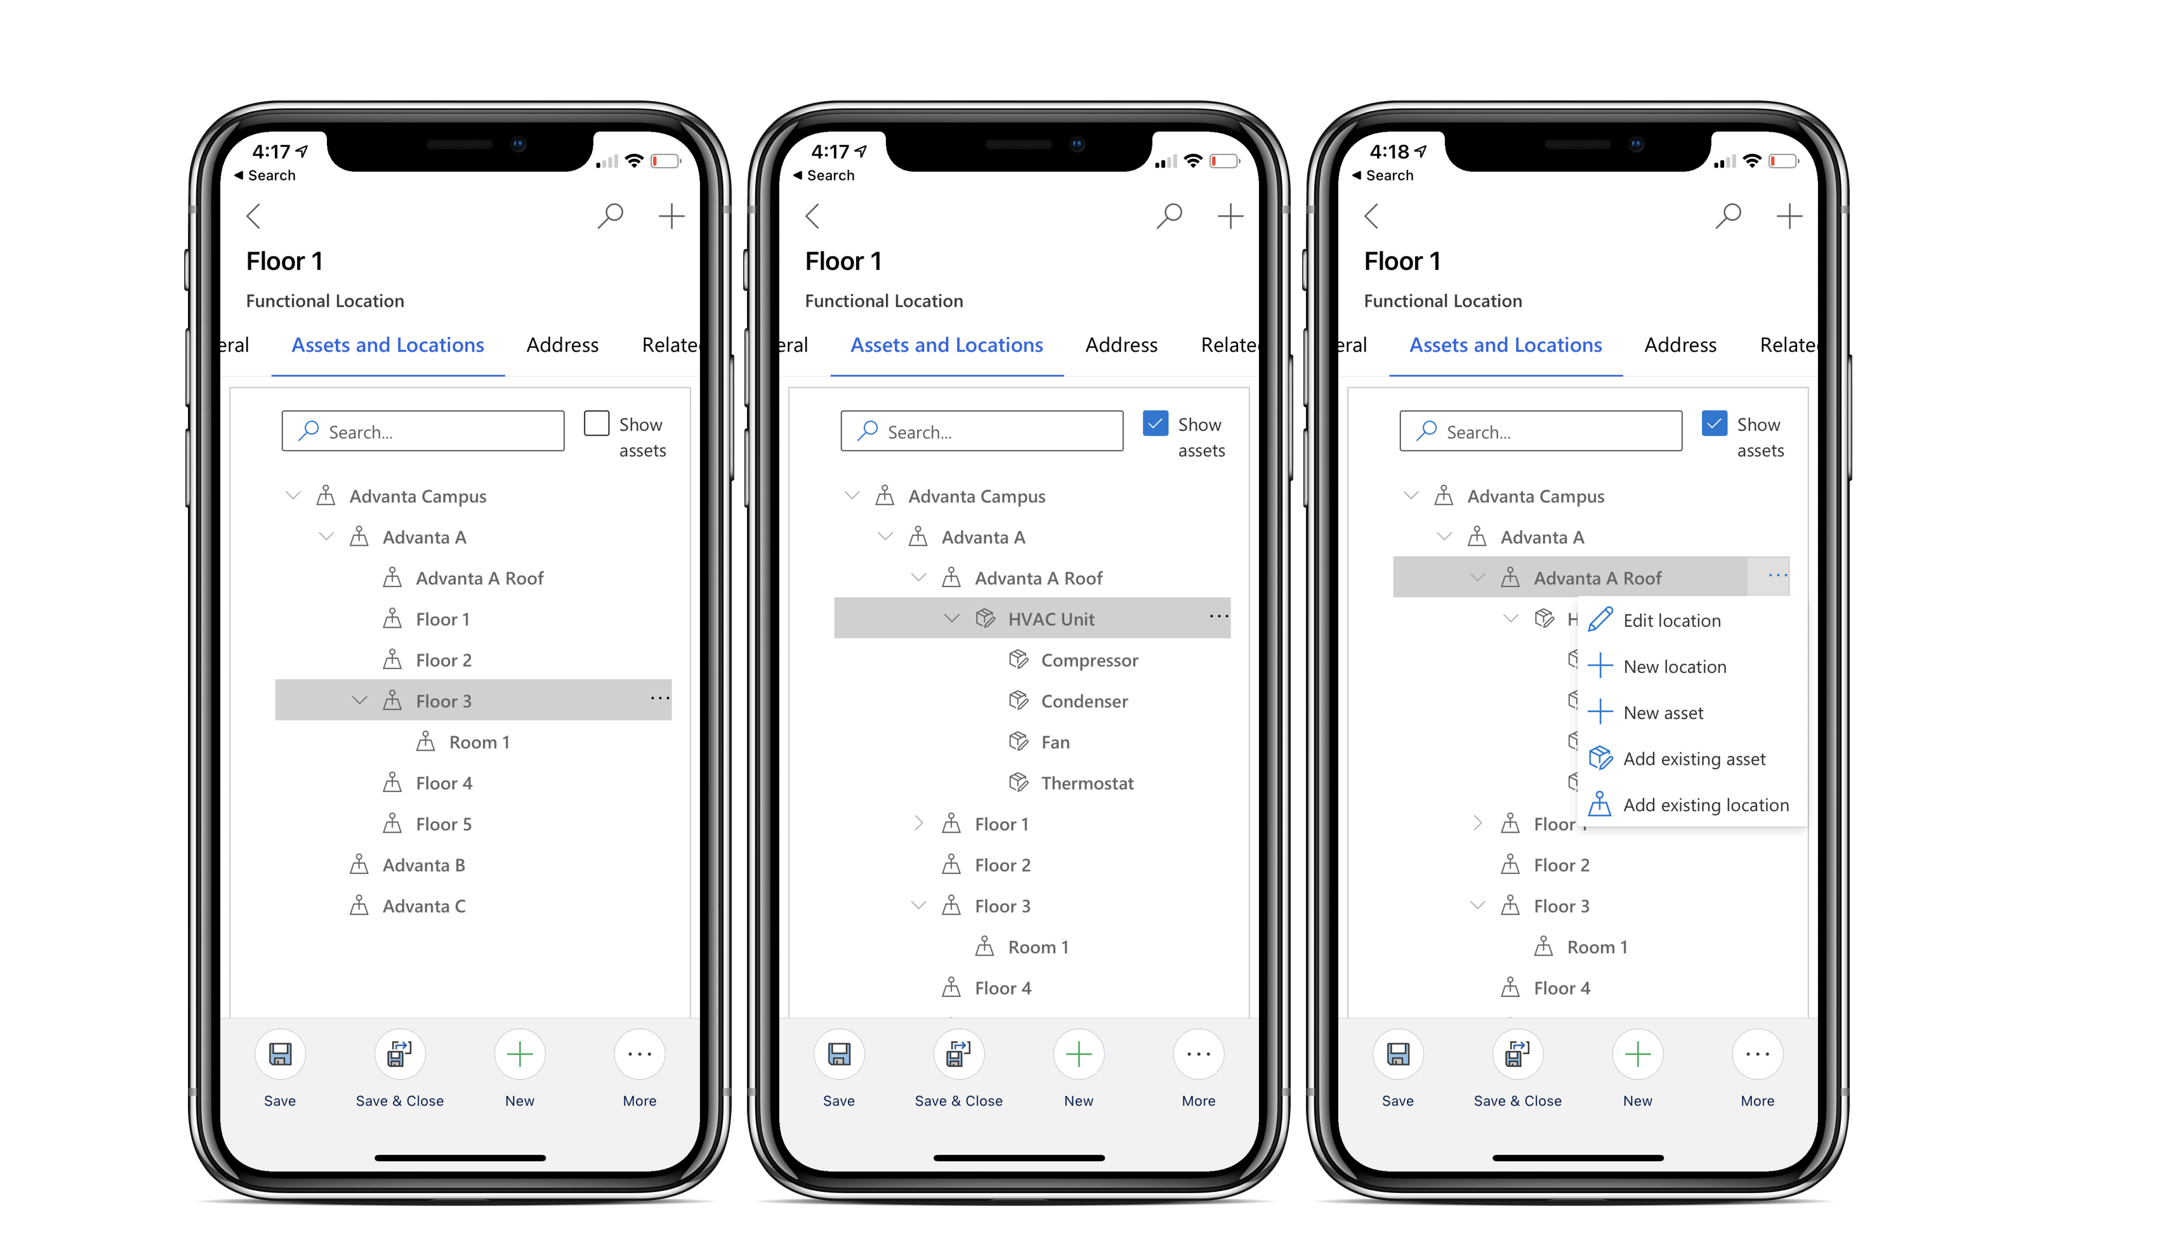This screenshot has height=1250, width=2164.
Task: Click the Save icon in bottom toolbar
Action: click(x=280, y=1055)
